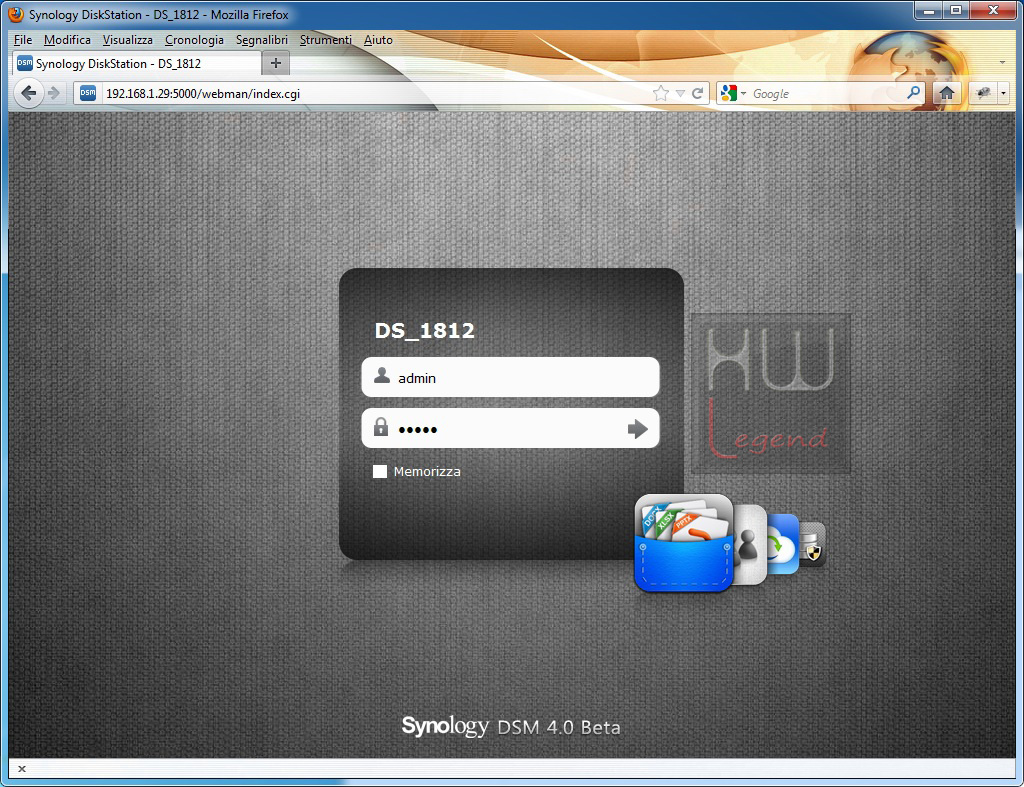The width and height of the screenshot is (1024, 787).
Task: Focus the password field
Action: [510, 428]
